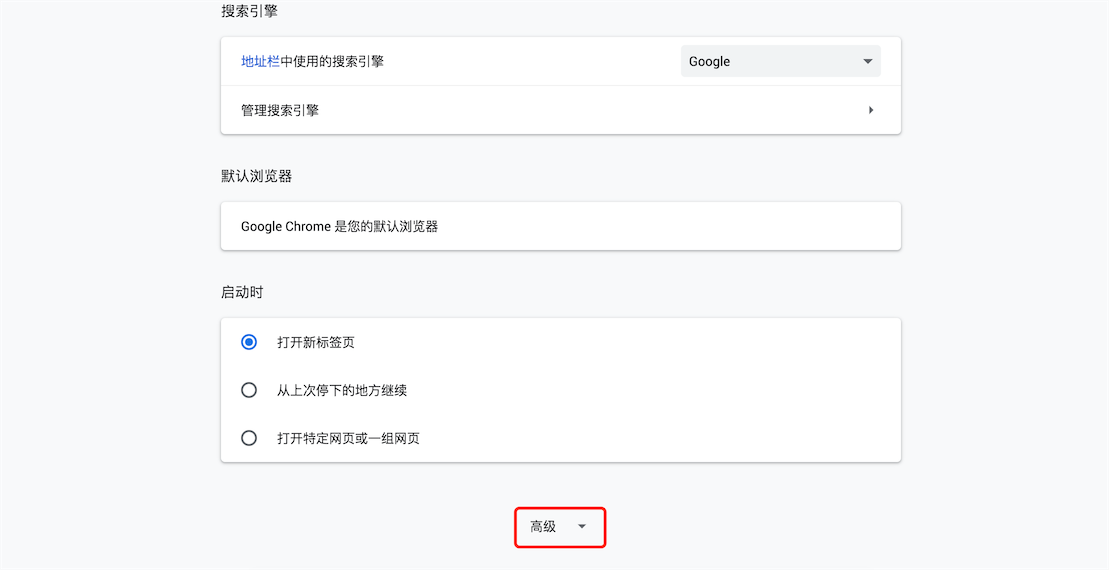Image resolution: width=1109 pixels, height=570 pixels.
Task: Select the 从上次停下的地方继续 radio button
Action: coord(249,390)
